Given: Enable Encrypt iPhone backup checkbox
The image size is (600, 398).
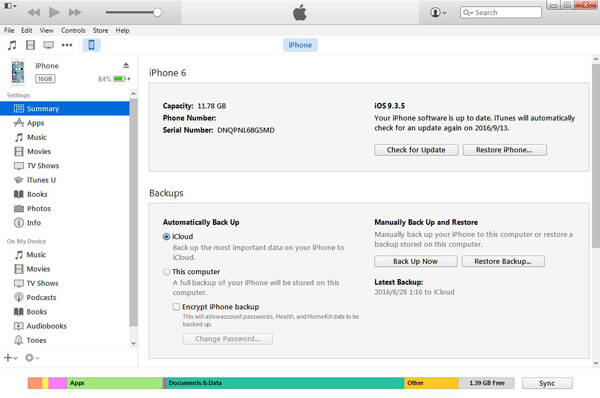Looking at the screenshot, I should coord(176,307).
